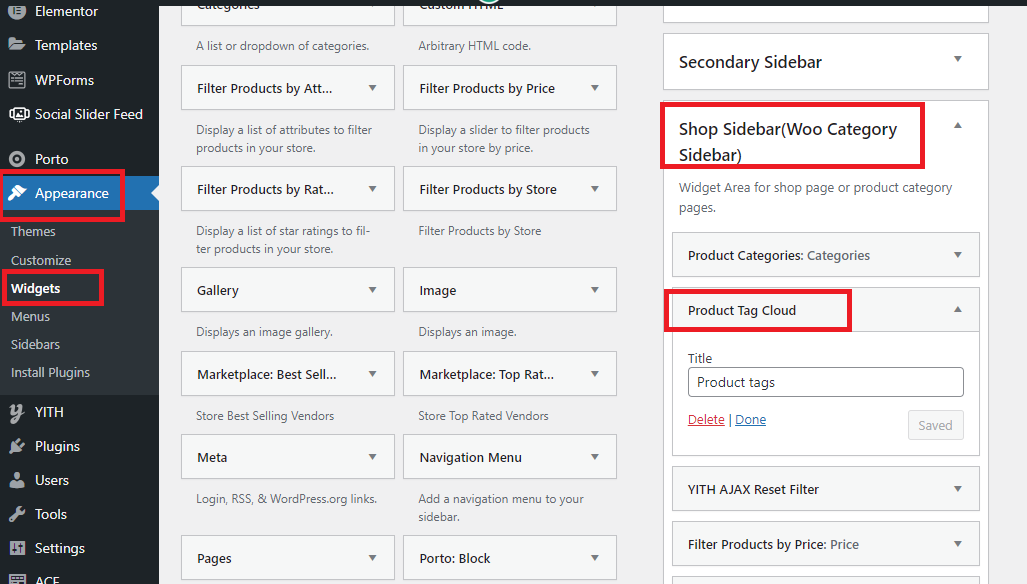This screenshot has height=584, width=1027.
Task: Collapse the Shop Sidebar widget area
Action: click(x=957, y=126)
